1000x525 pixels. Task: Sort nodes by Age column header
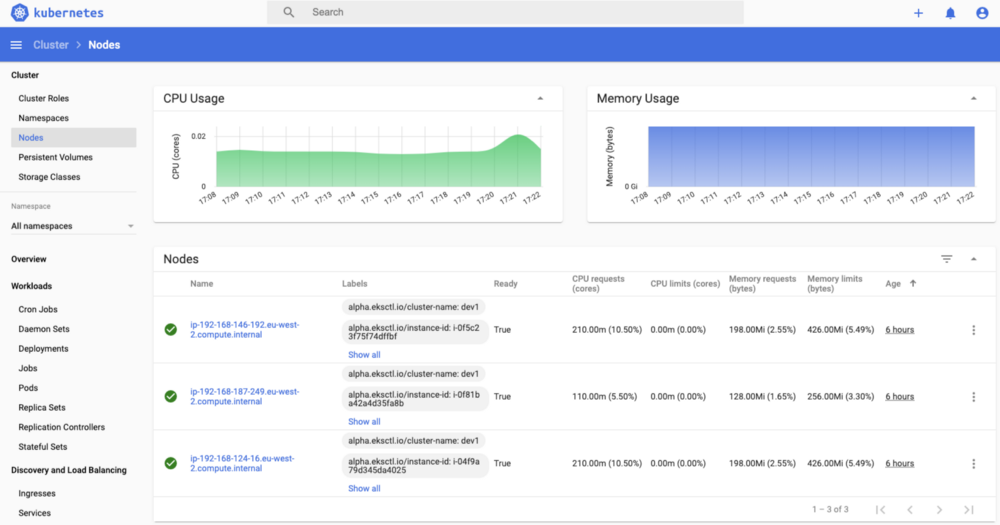894,284
